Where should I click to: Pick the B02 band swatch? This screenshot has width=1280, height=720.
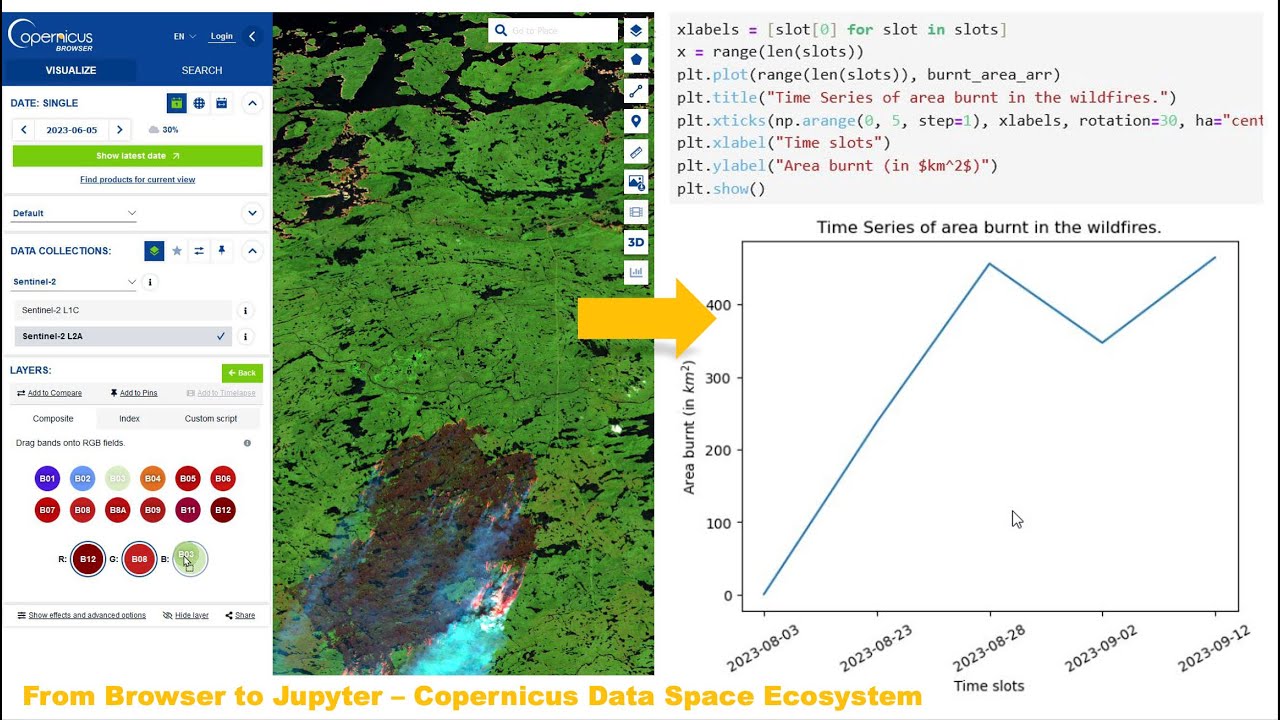click(82, 479)
